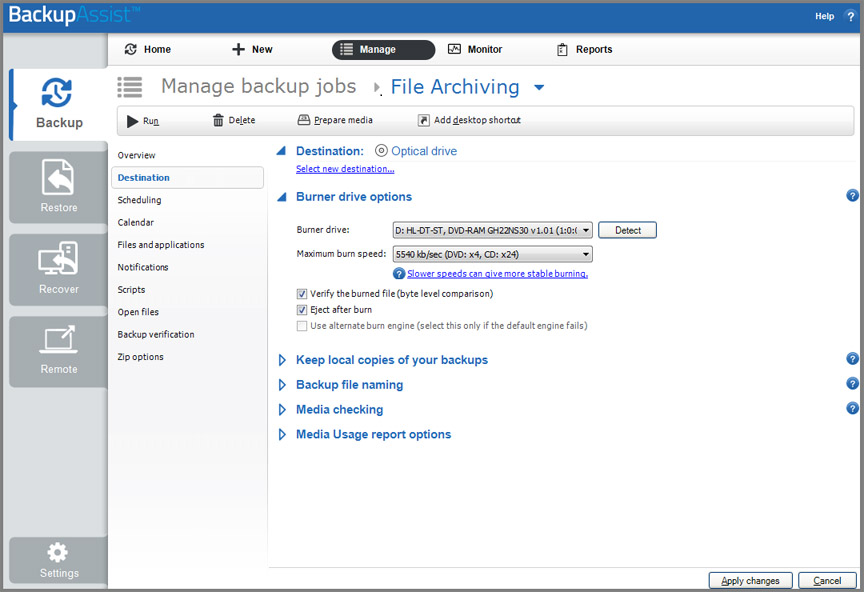Open the Reports tab
Screen dimensions: 864x592
585,50
